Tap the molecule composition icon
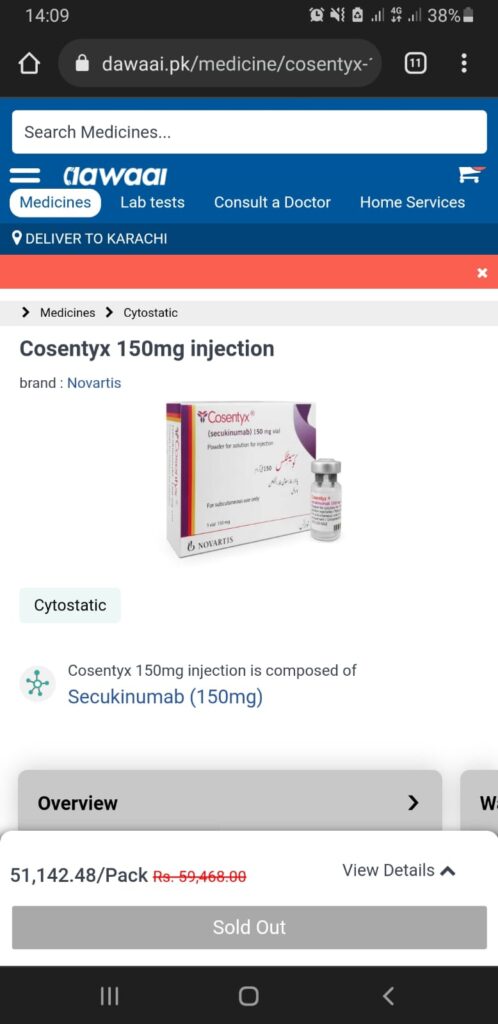Screen dimensions: 498x1024 (37, 684)
